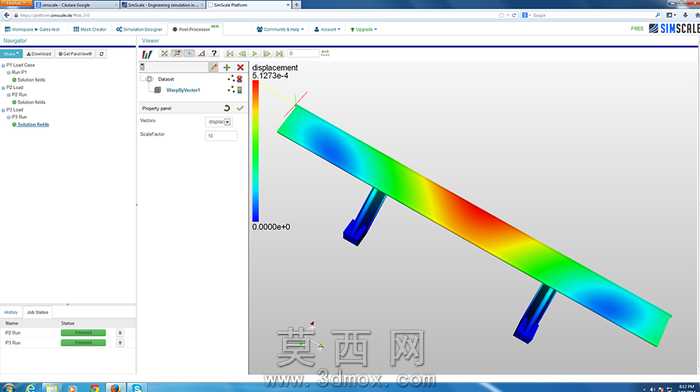Open underlined Solution fields under P3 Run
The width and height of the screenshot is (700, 392).
33,125
